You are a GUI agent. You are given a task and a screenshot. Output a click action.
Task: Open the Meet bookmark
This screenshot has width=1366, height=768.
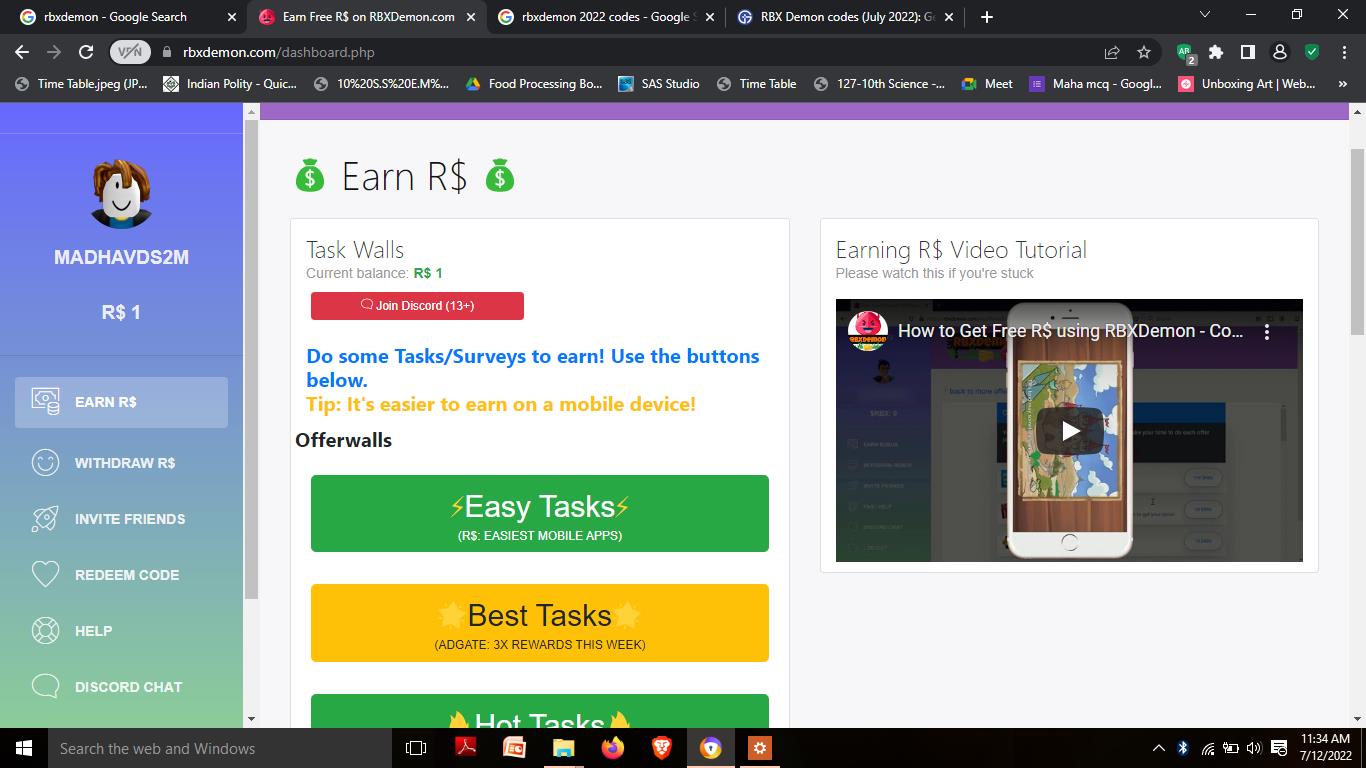click(987, 84)
